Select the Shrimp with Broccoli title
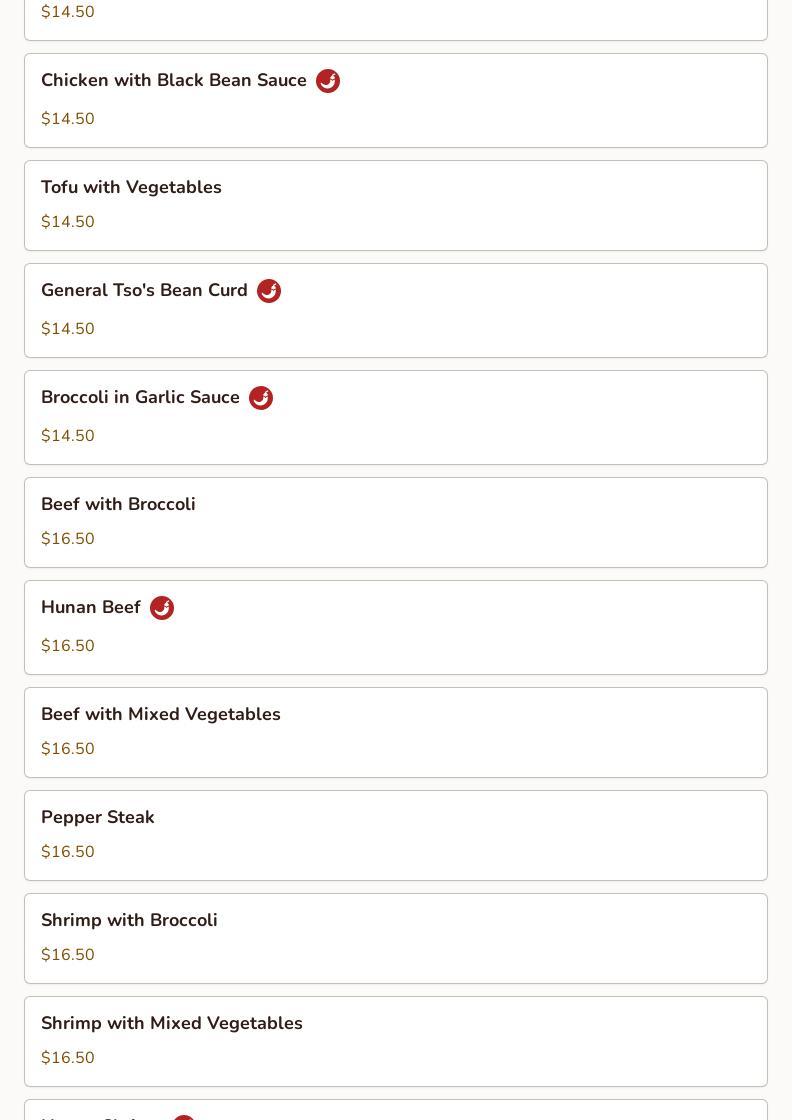This screenshot has height=1120, width=792. [129, 920]
